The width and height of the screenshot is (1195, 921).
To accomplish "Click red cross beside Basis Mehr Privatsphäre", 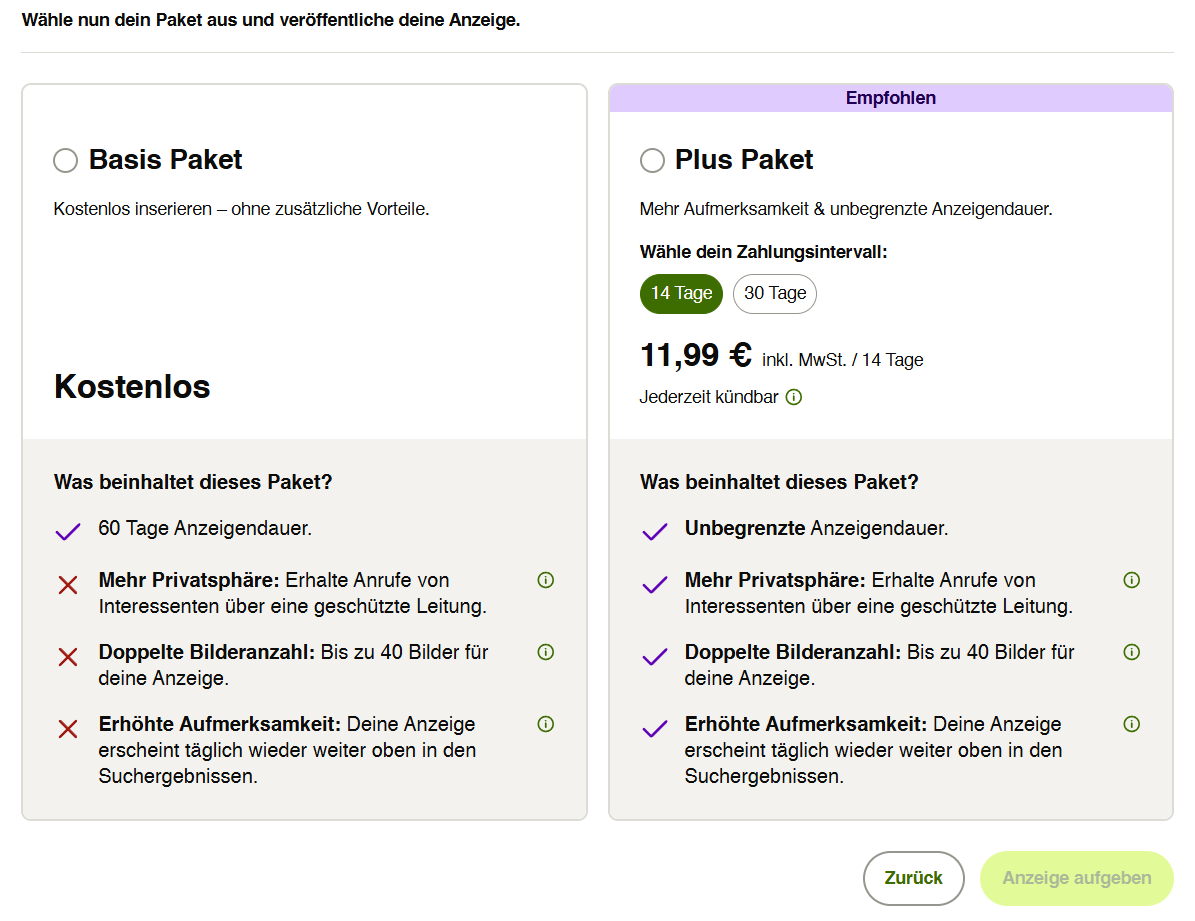I will [x=68, y=585].
